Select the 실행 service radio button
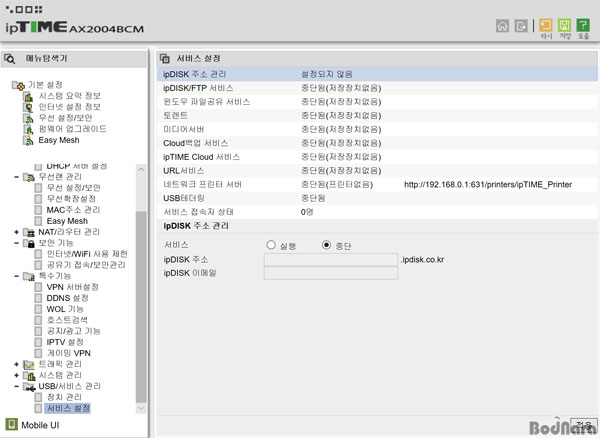Viewport: 600px width, 438px height. 271,245
